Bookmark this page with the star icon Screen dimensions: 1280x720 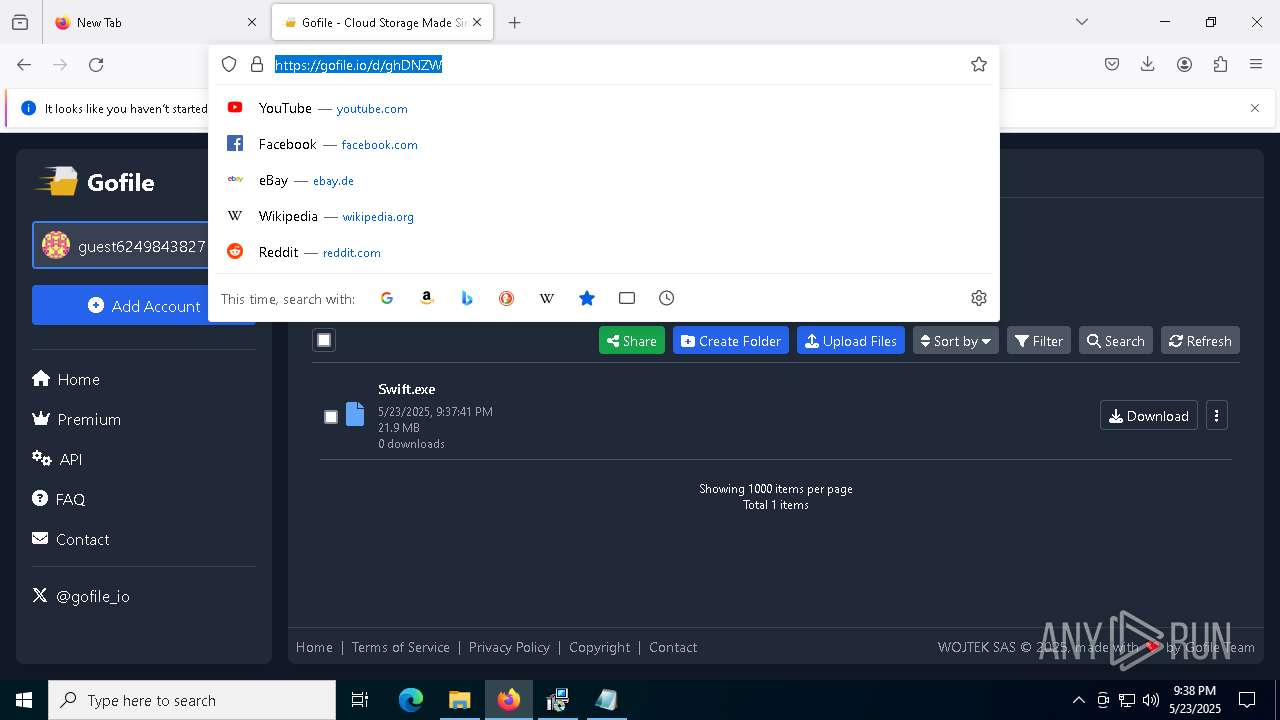979,64
